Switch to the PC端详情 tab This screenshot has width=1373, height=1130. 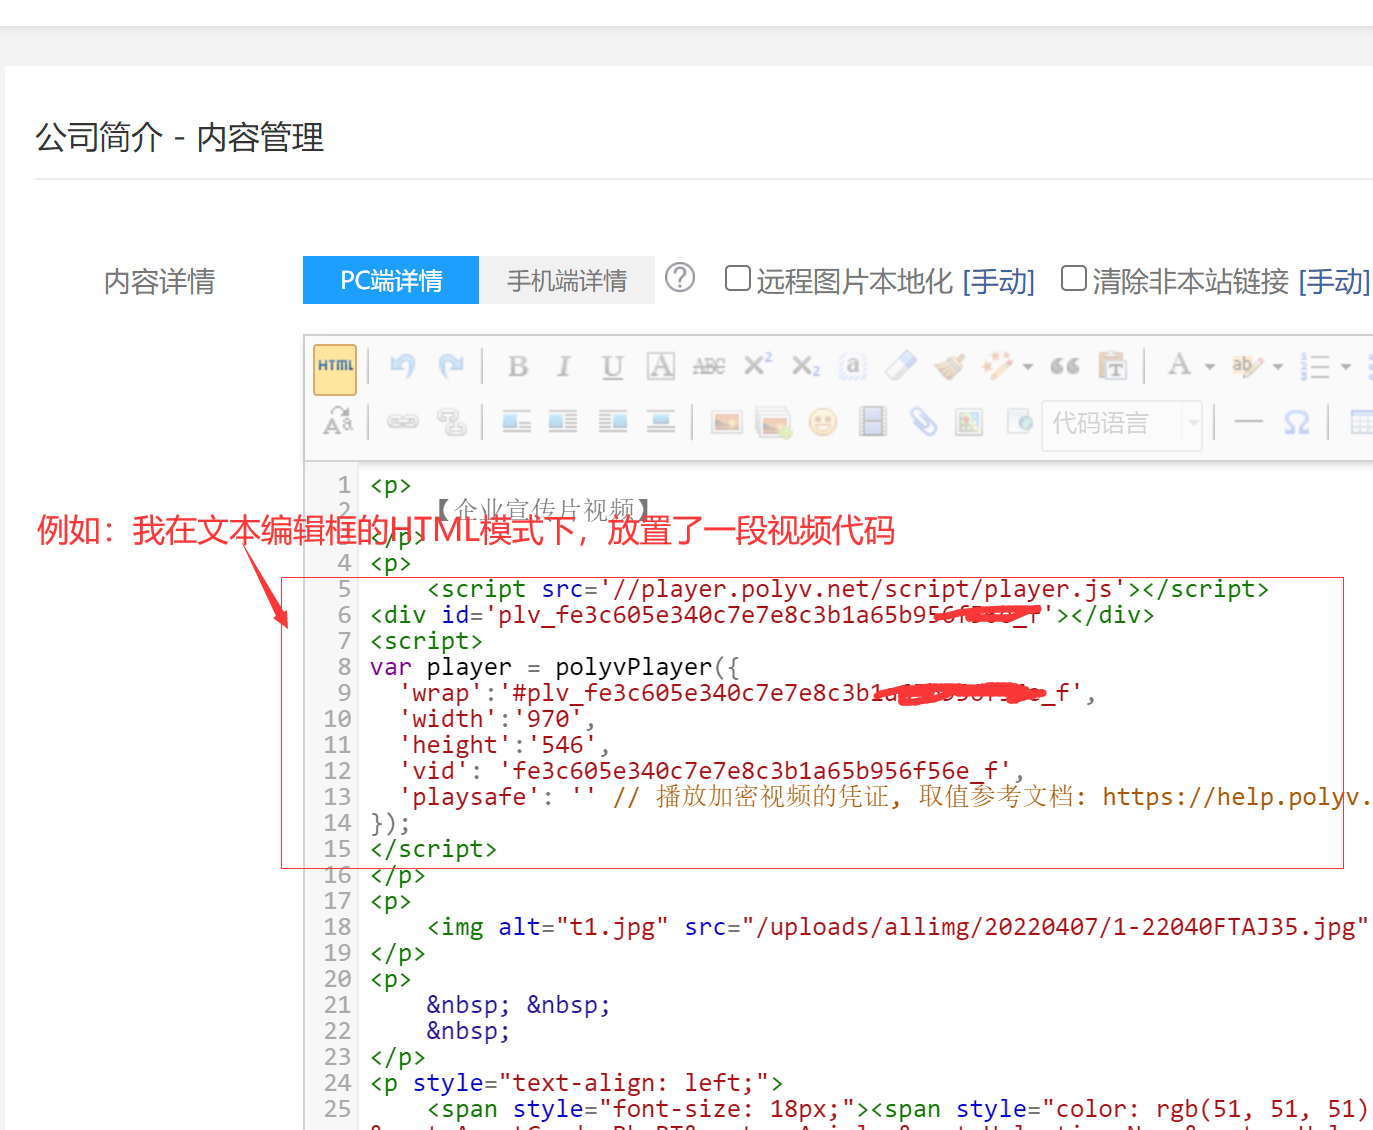pos(391,280)
